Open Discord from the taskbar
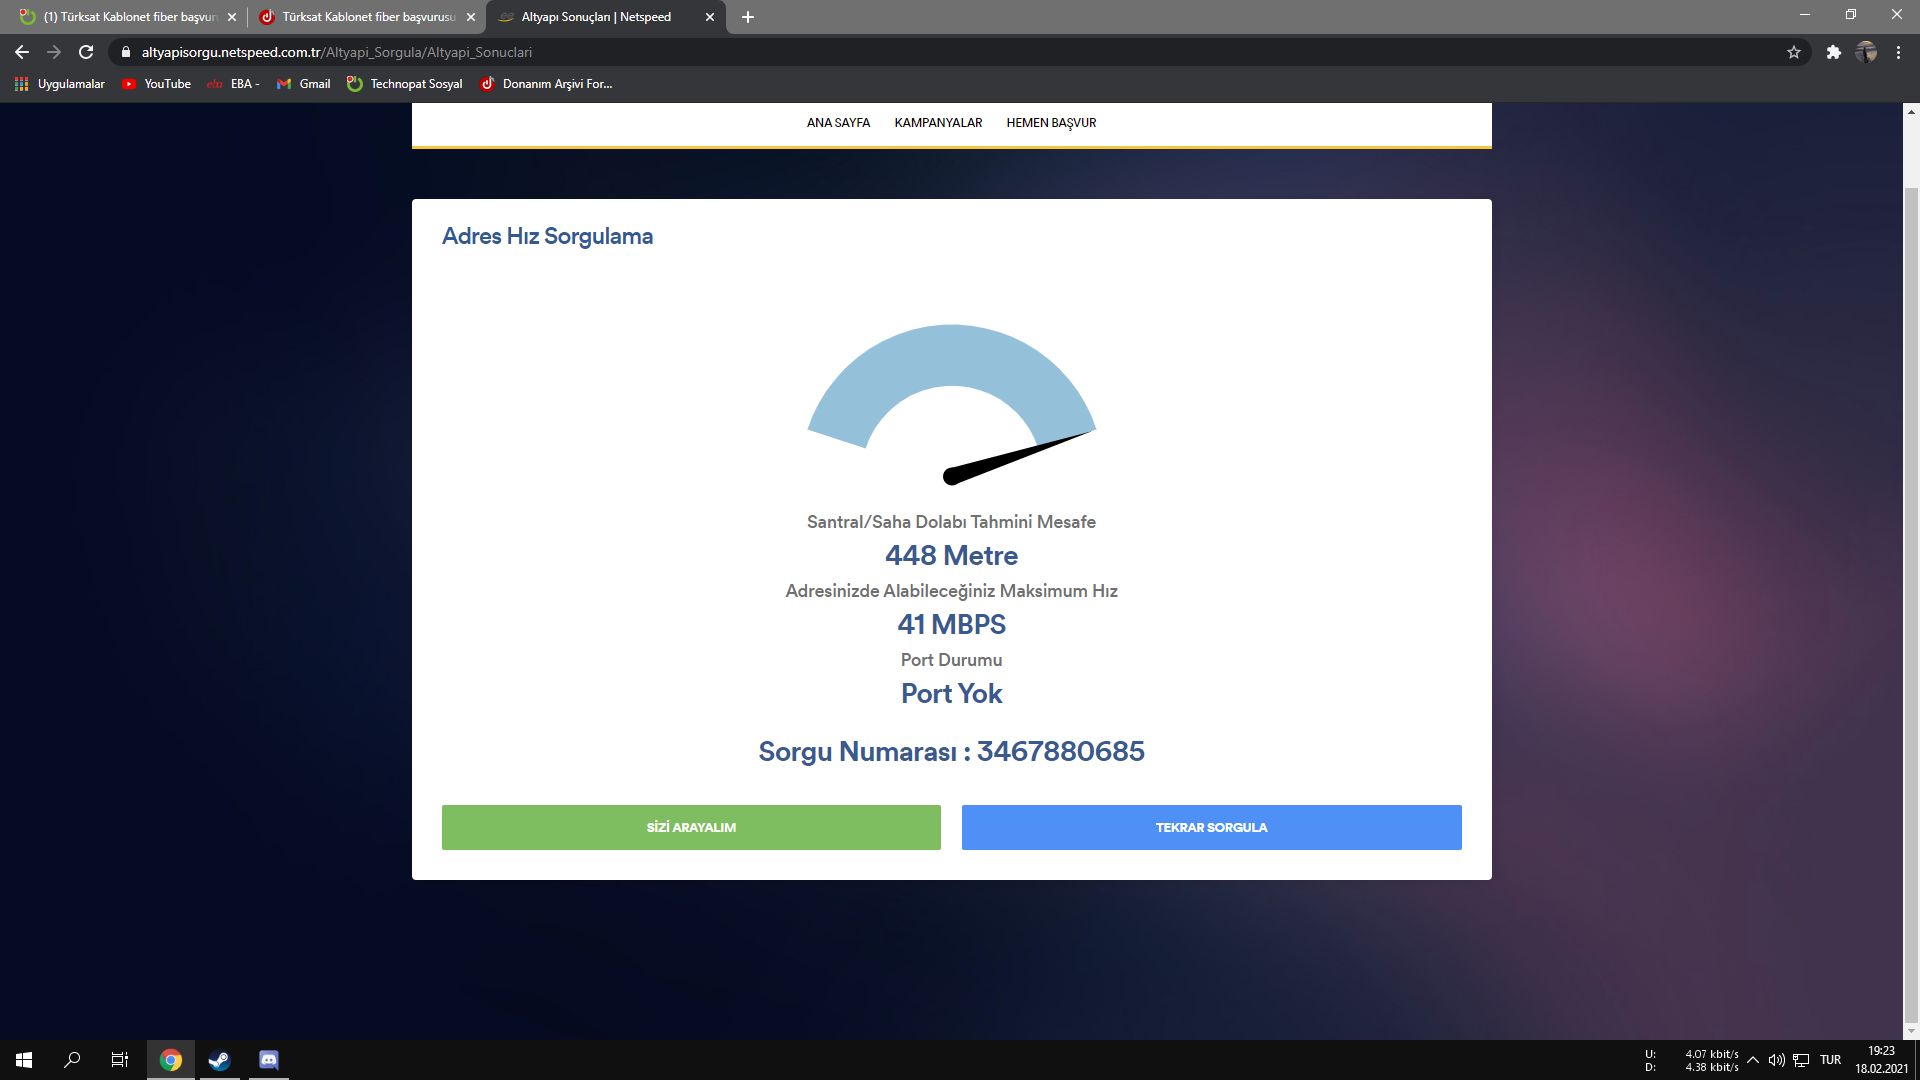The width and height of the screenshot is (1920, 1080). coord(268,1060)
